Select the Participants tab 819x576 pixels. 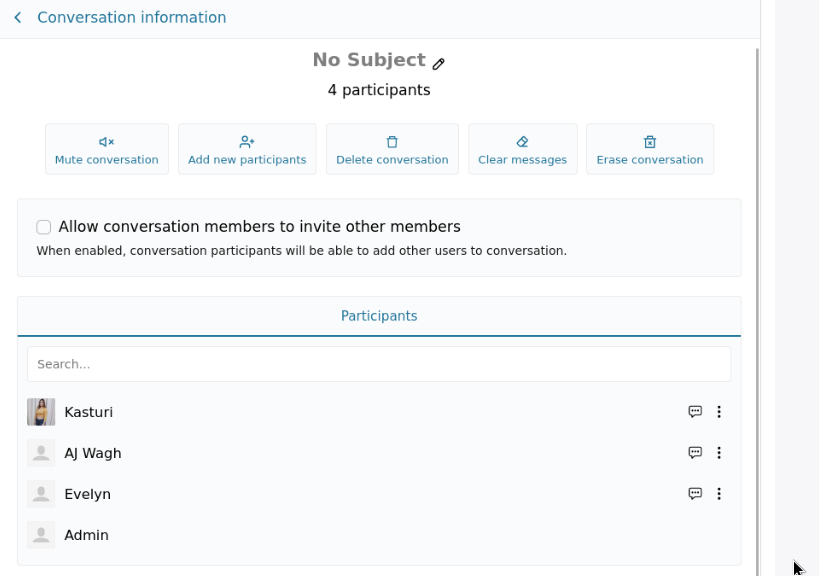(x=379, y=316)
